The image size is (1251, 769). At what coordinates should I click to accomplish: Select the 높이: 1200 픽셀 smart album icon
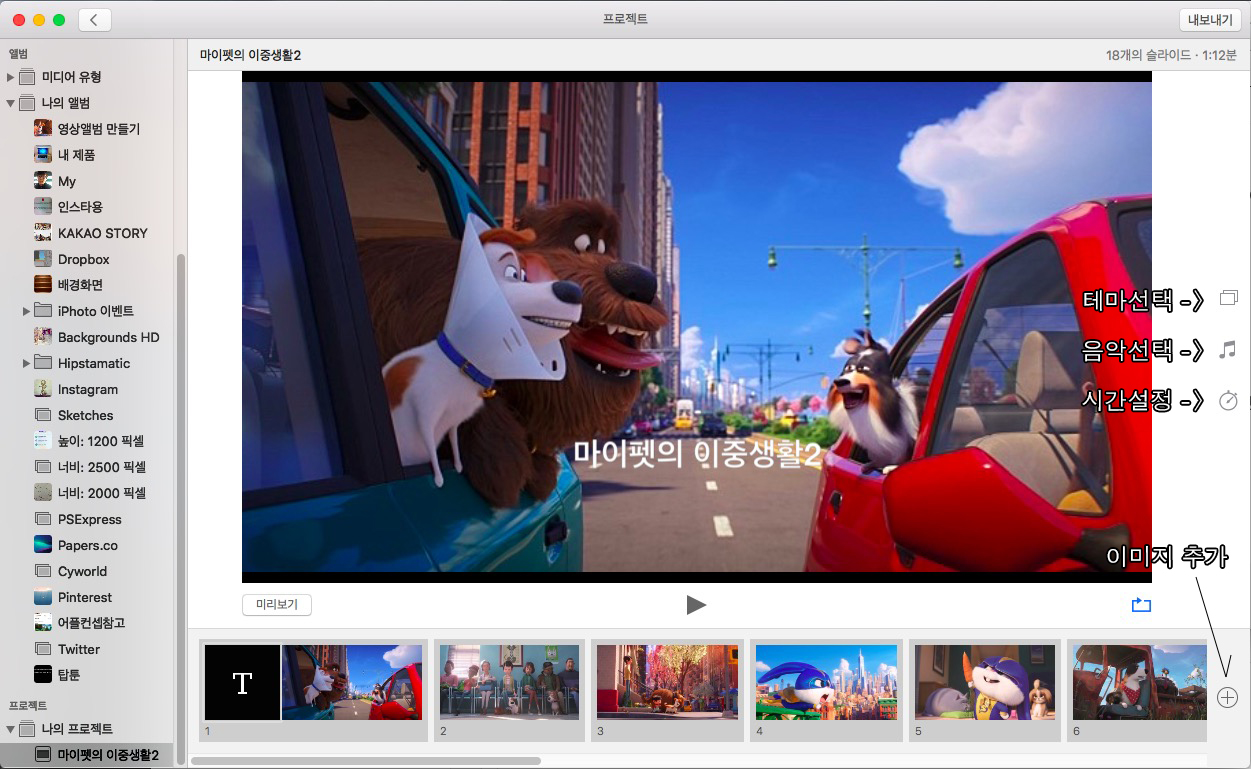(x=43, y=441)
